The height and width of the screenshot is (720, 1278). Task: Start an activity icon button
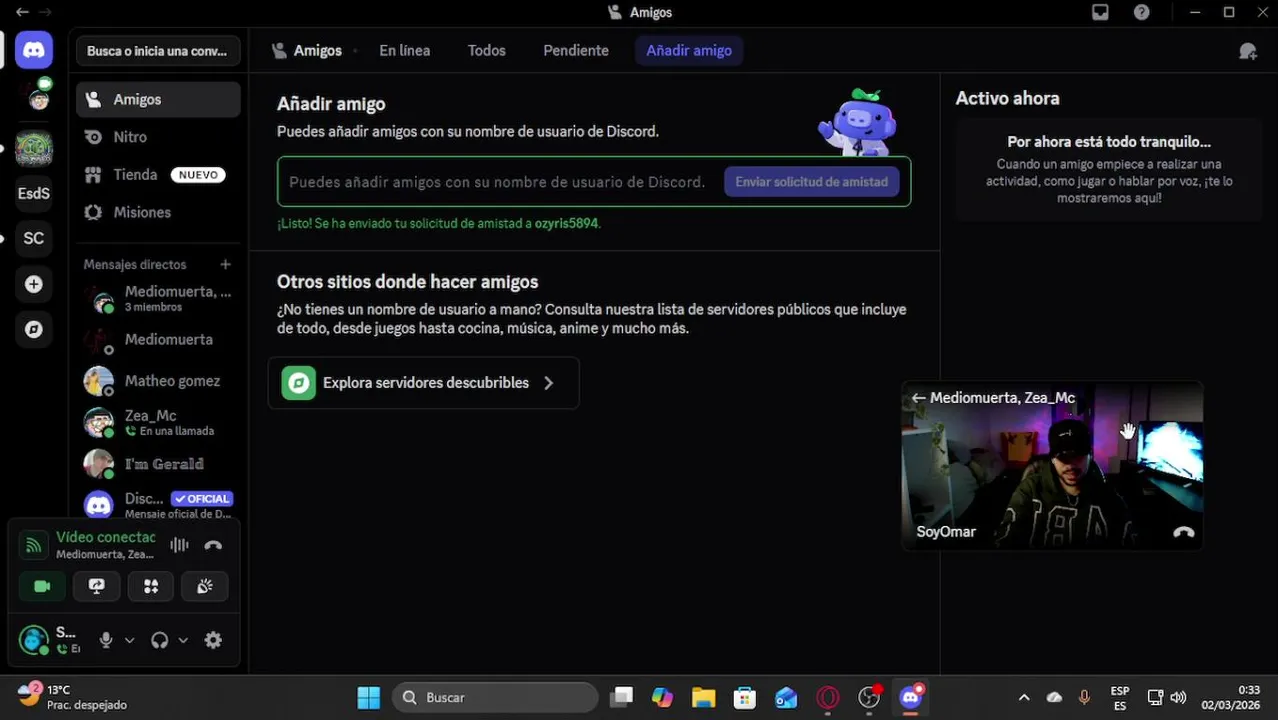point(151,587)
